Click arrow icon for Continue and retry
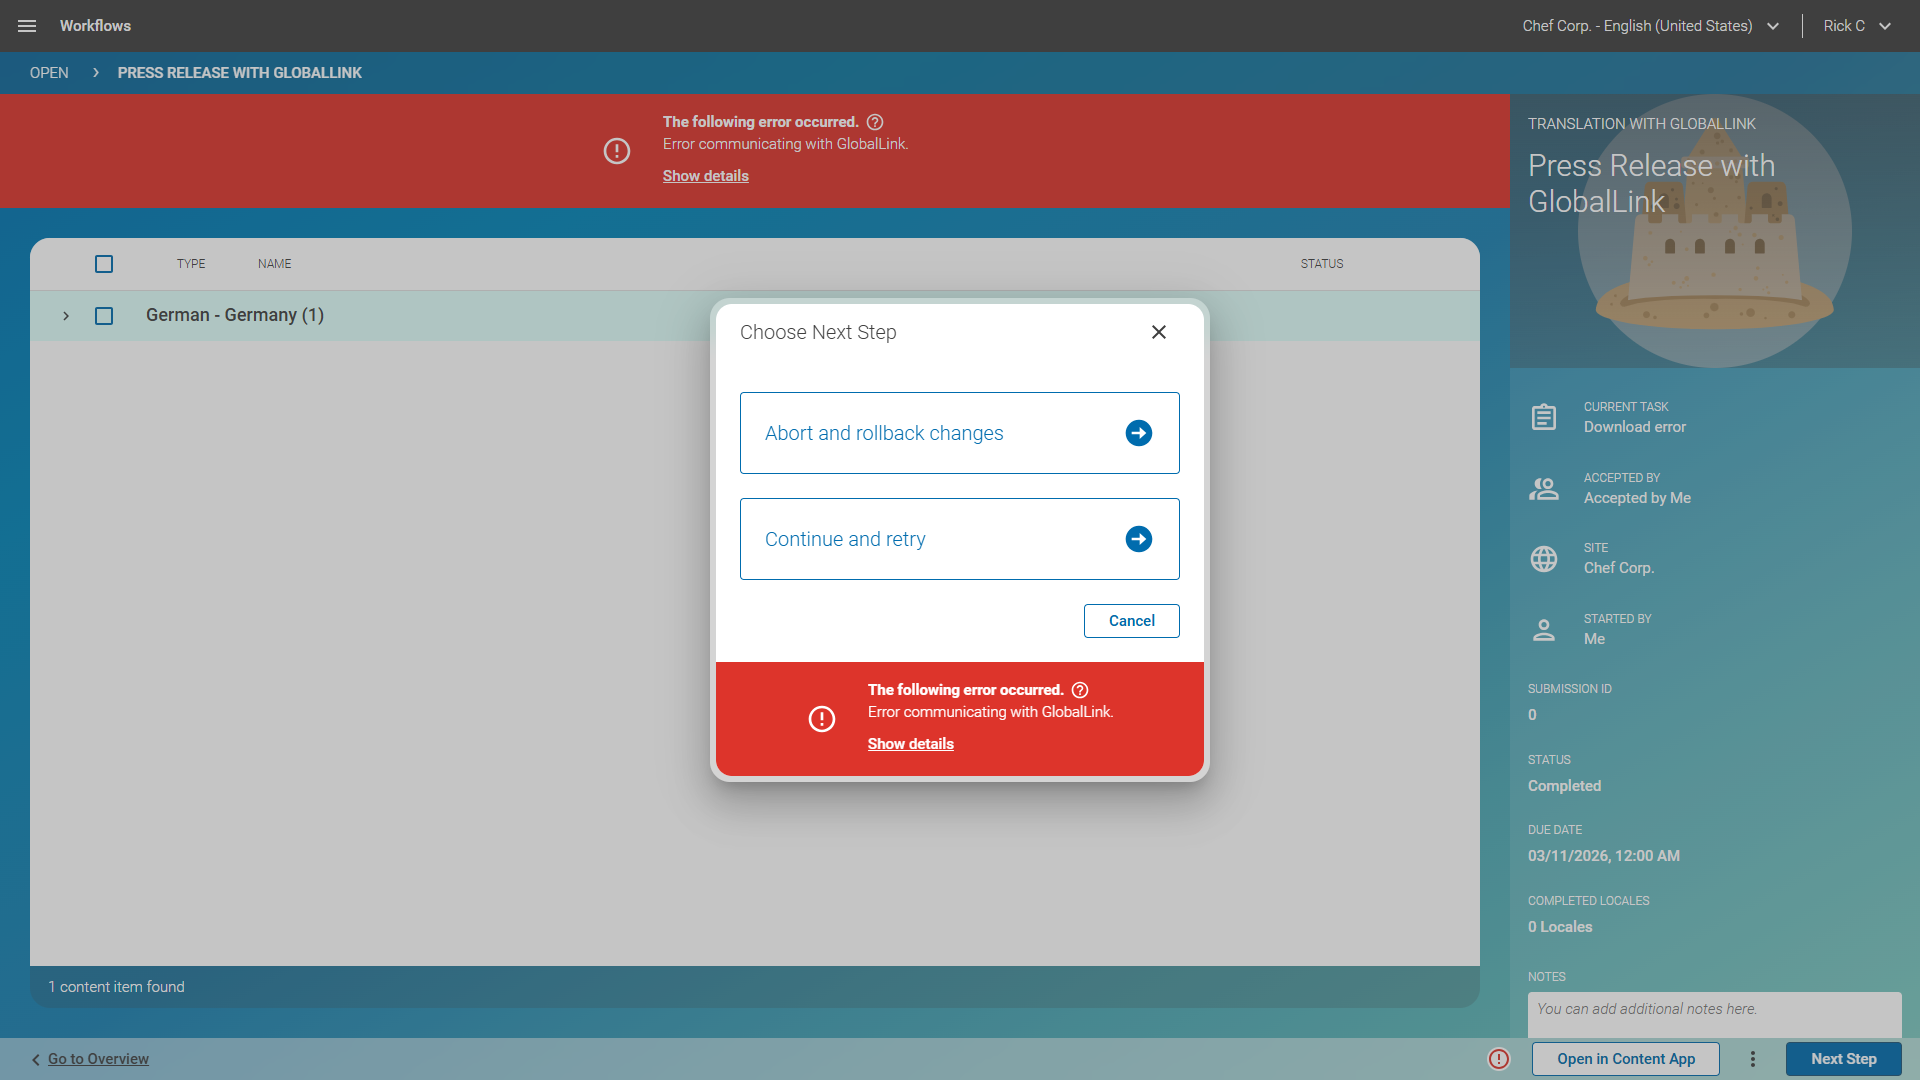This screenshot has width=1920, height=1080. click(x=1138, y=539)
